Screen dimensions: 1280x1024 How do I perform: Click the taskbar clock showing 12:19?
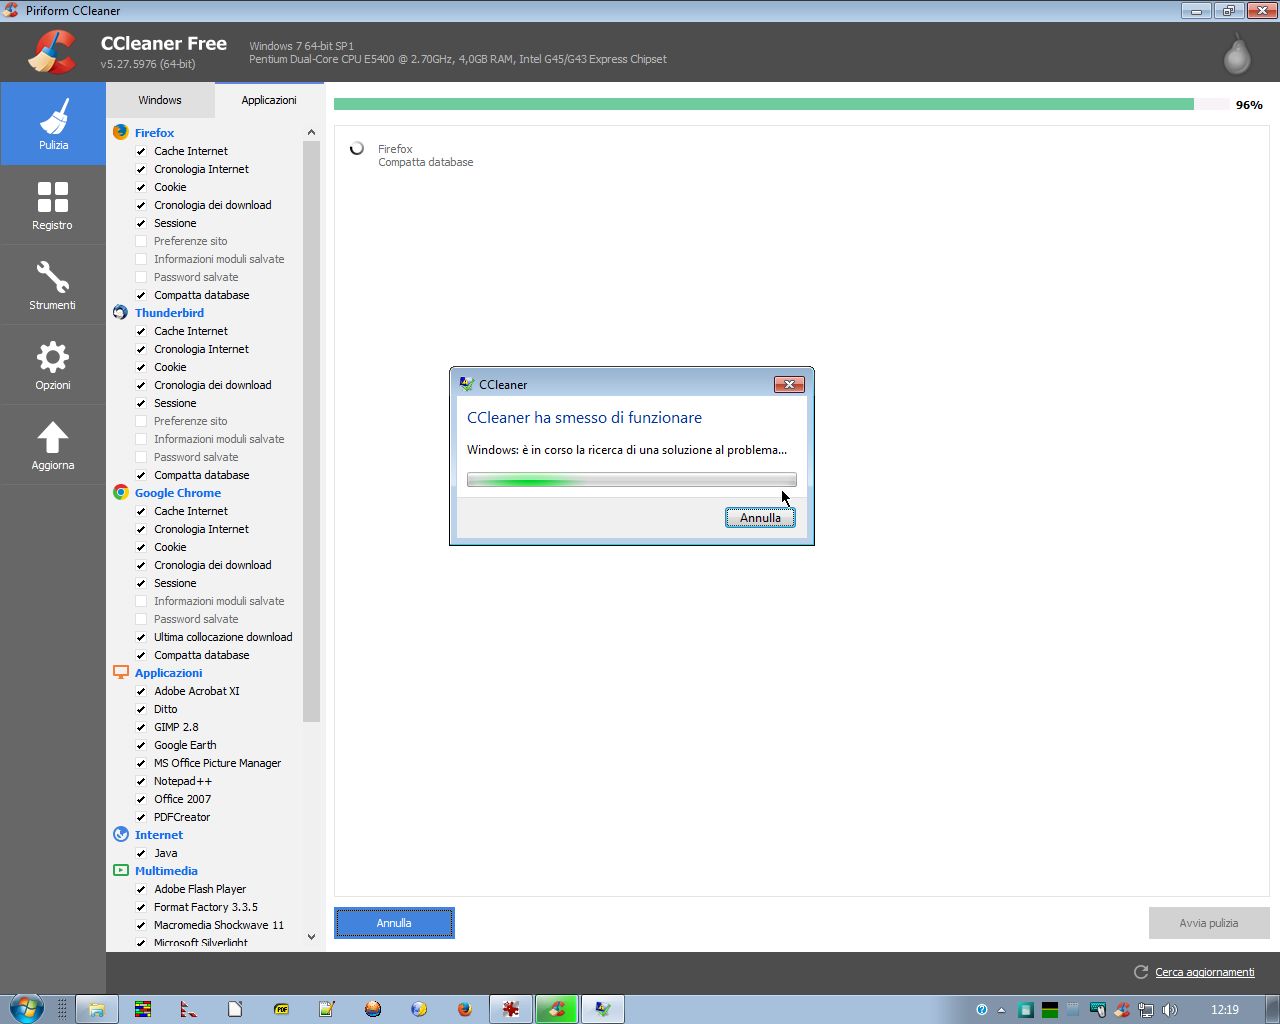1224,1010
